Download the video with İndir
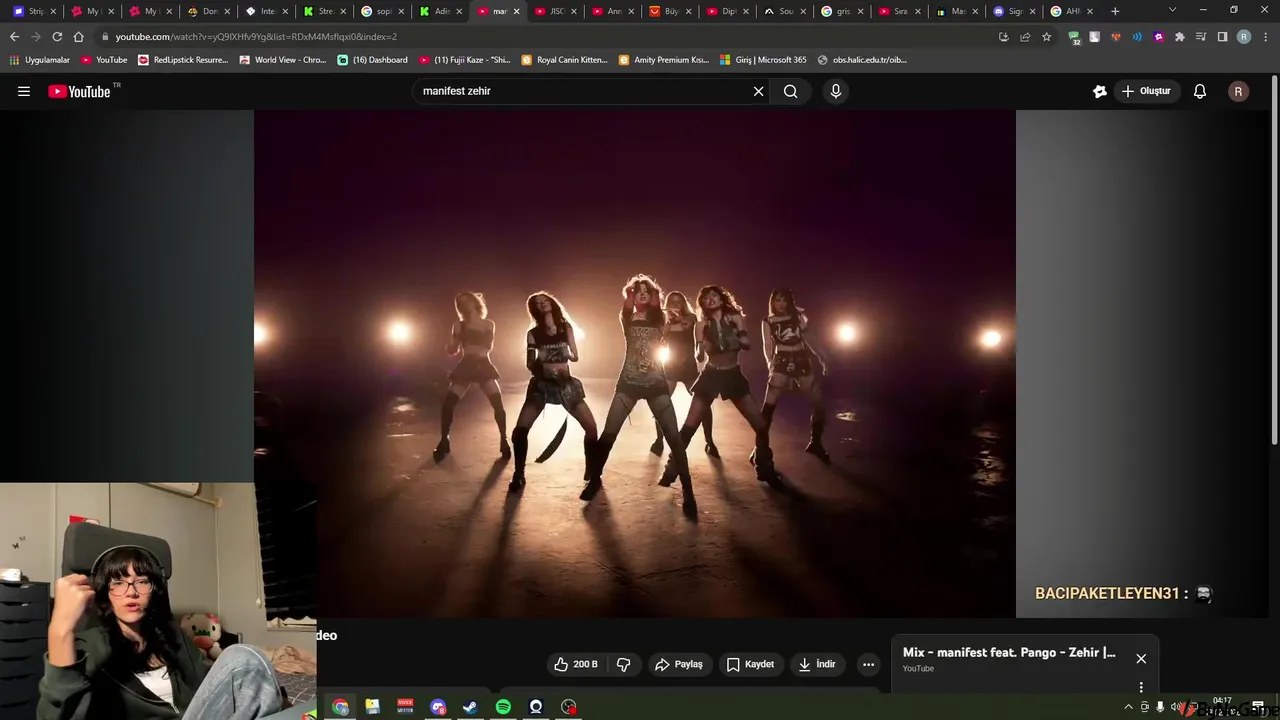1280x720 pixels. (817, 664)
